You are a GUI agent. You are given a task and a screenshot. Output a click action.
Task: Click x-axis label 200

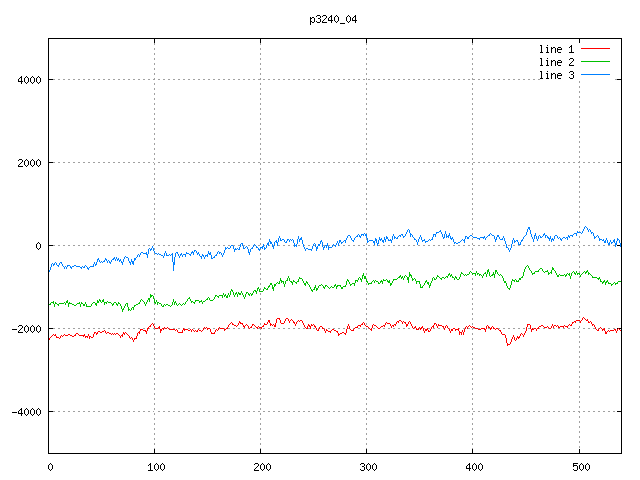[x=262, y=467]
